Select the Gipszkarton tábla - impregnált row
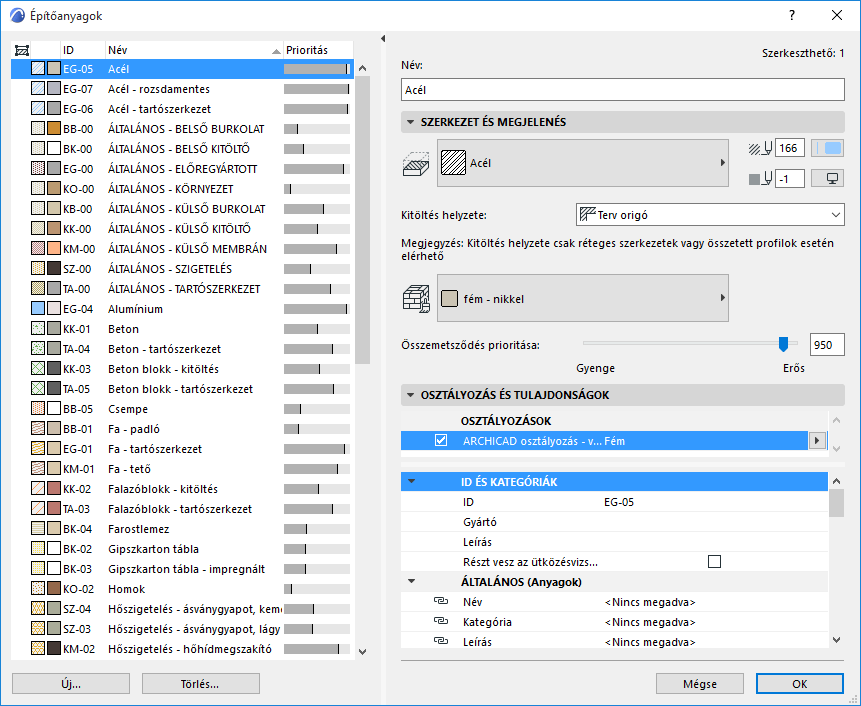The width and height of the screenshot is (861, 706). pos(182,569)
